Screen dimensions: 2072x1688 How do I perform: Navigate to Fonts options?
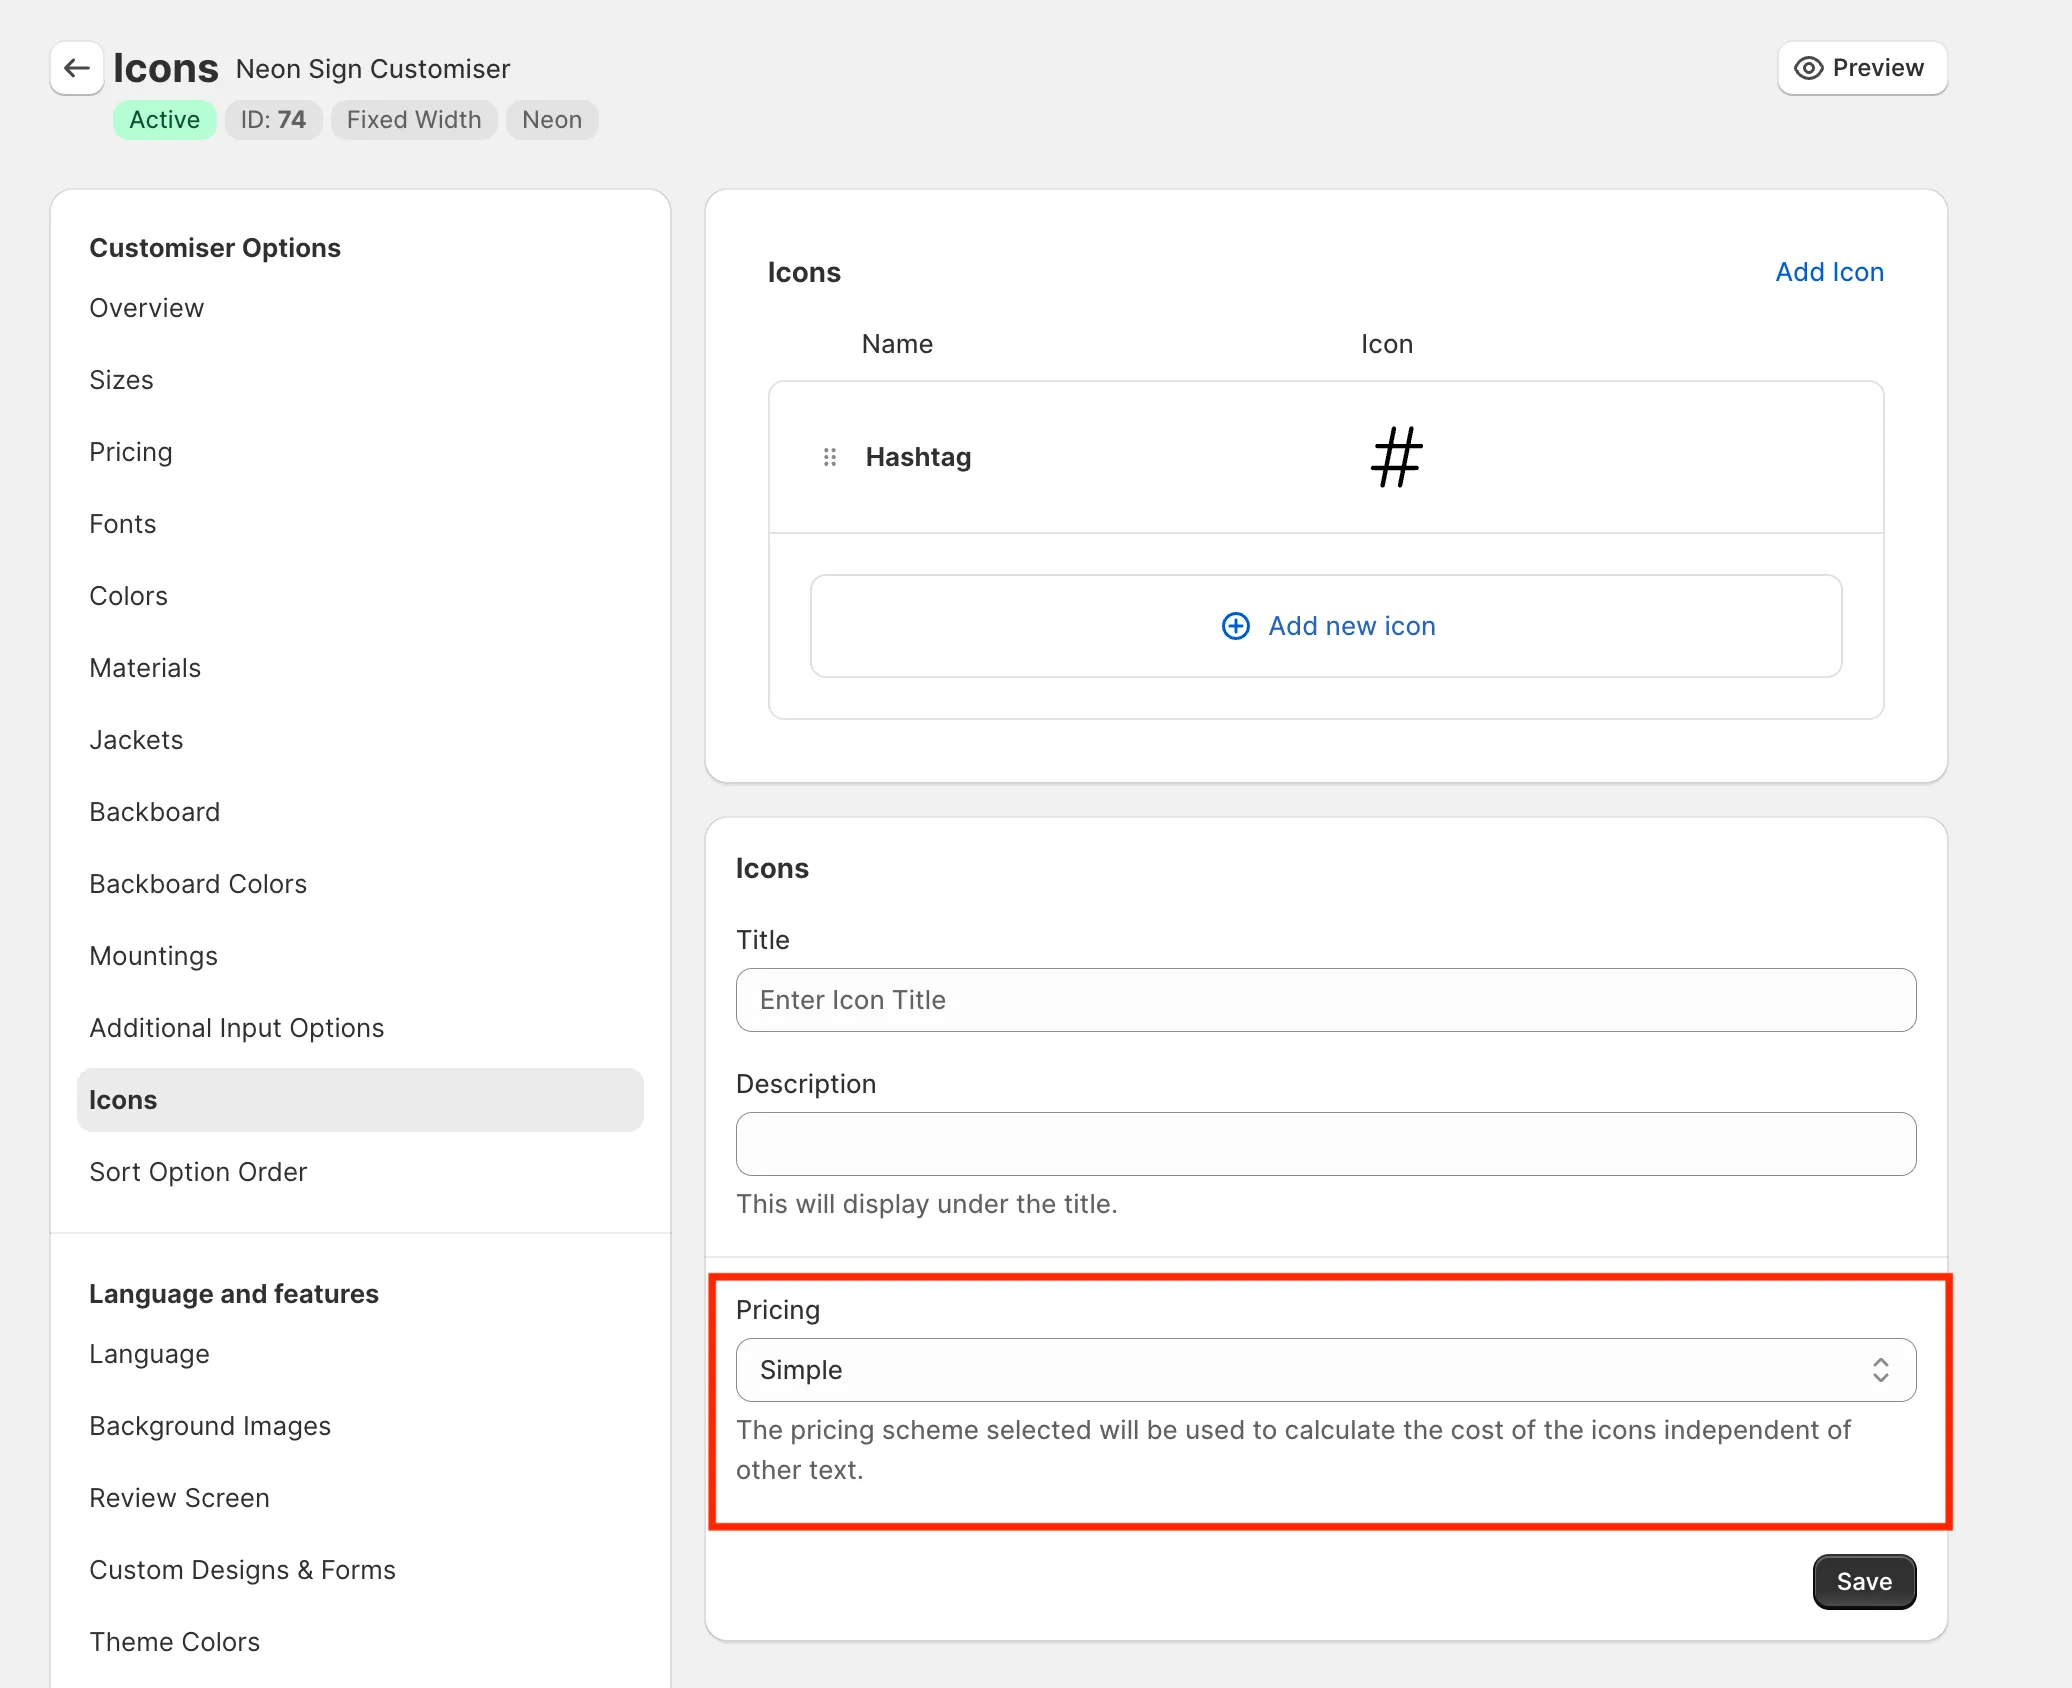[x=122, y=524]
